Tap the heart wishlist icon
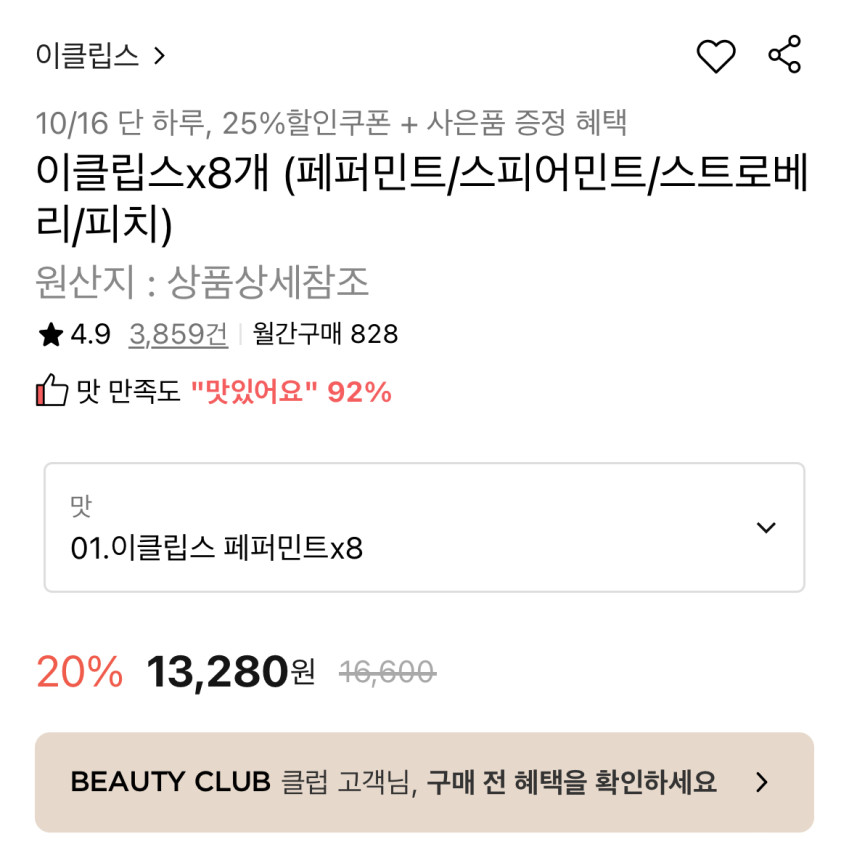 (x=715, y=56)
